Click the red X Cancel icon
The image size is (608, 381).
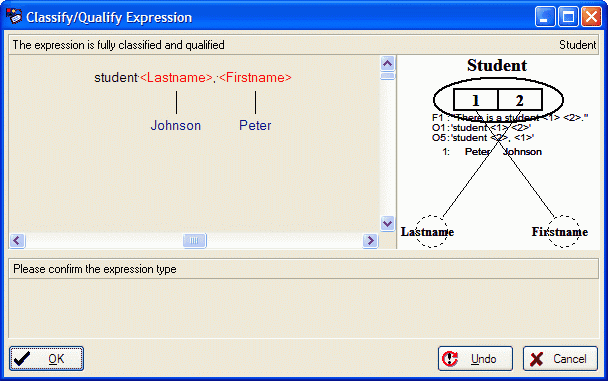pos(536,359)
